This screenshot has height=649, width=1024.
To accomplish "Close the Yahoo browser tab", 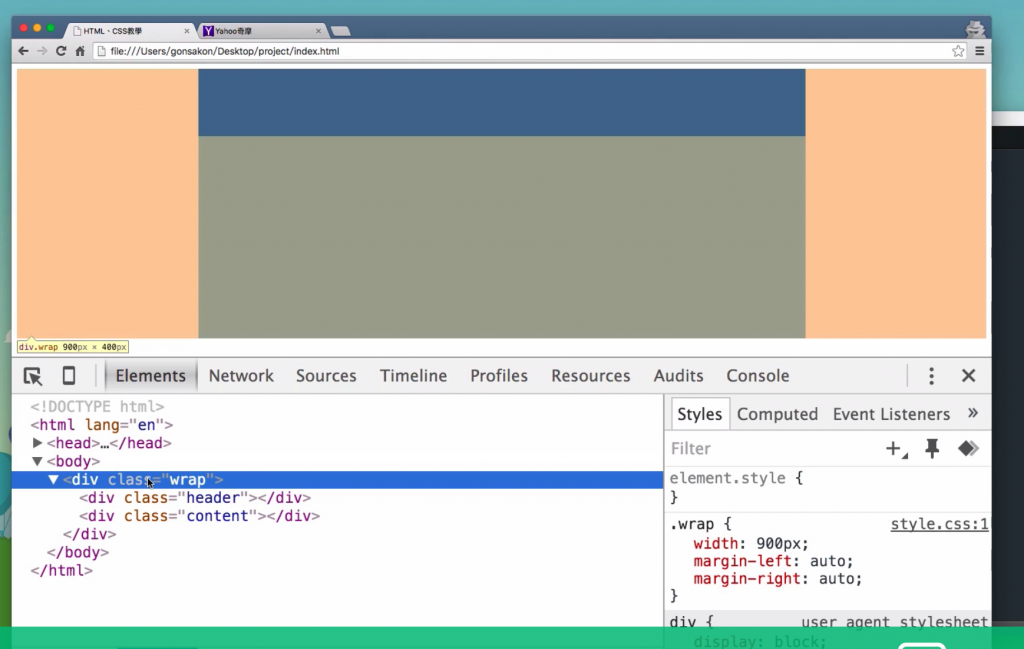I will [x=318, y=31].
